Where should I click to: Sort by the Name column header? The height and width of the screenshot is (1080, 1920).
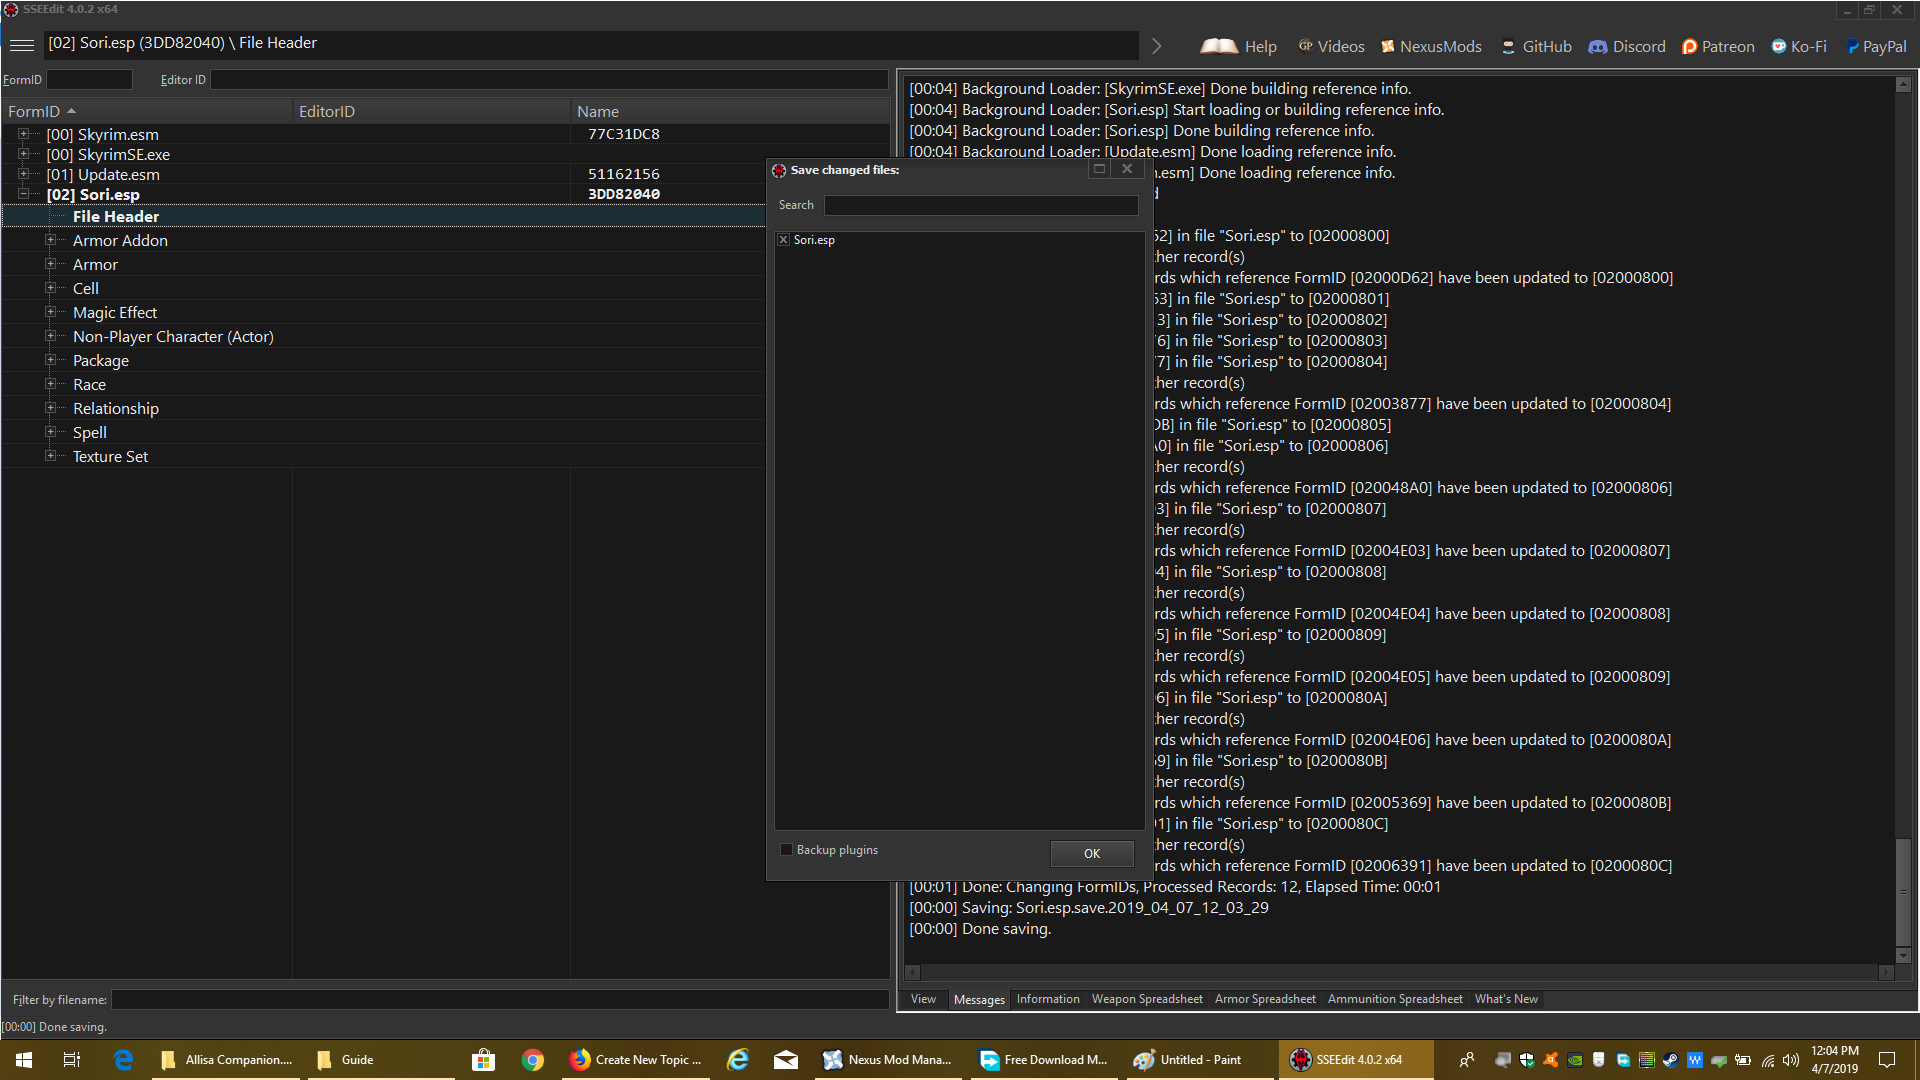(x=729, y=111)
